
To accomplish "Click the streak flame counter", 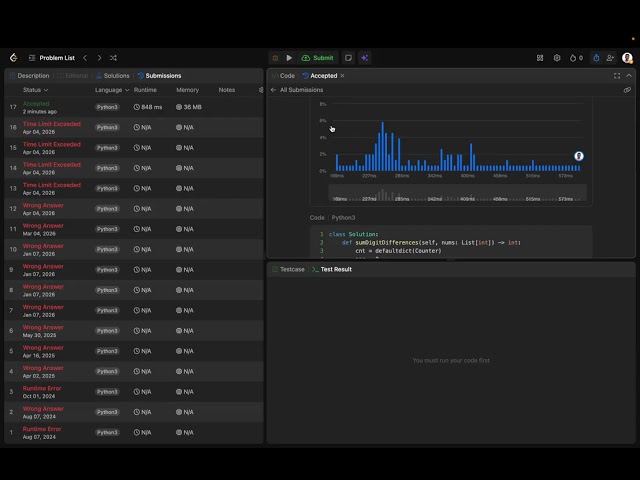I will pyautogui.click(x=576, y=58).
